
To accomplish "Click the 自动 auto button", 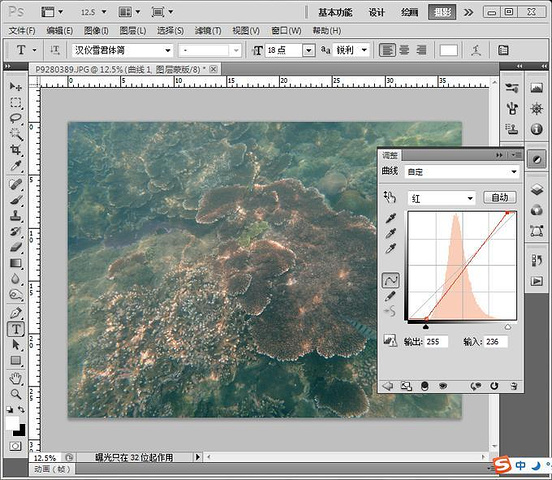I will [x=500, y=197].
